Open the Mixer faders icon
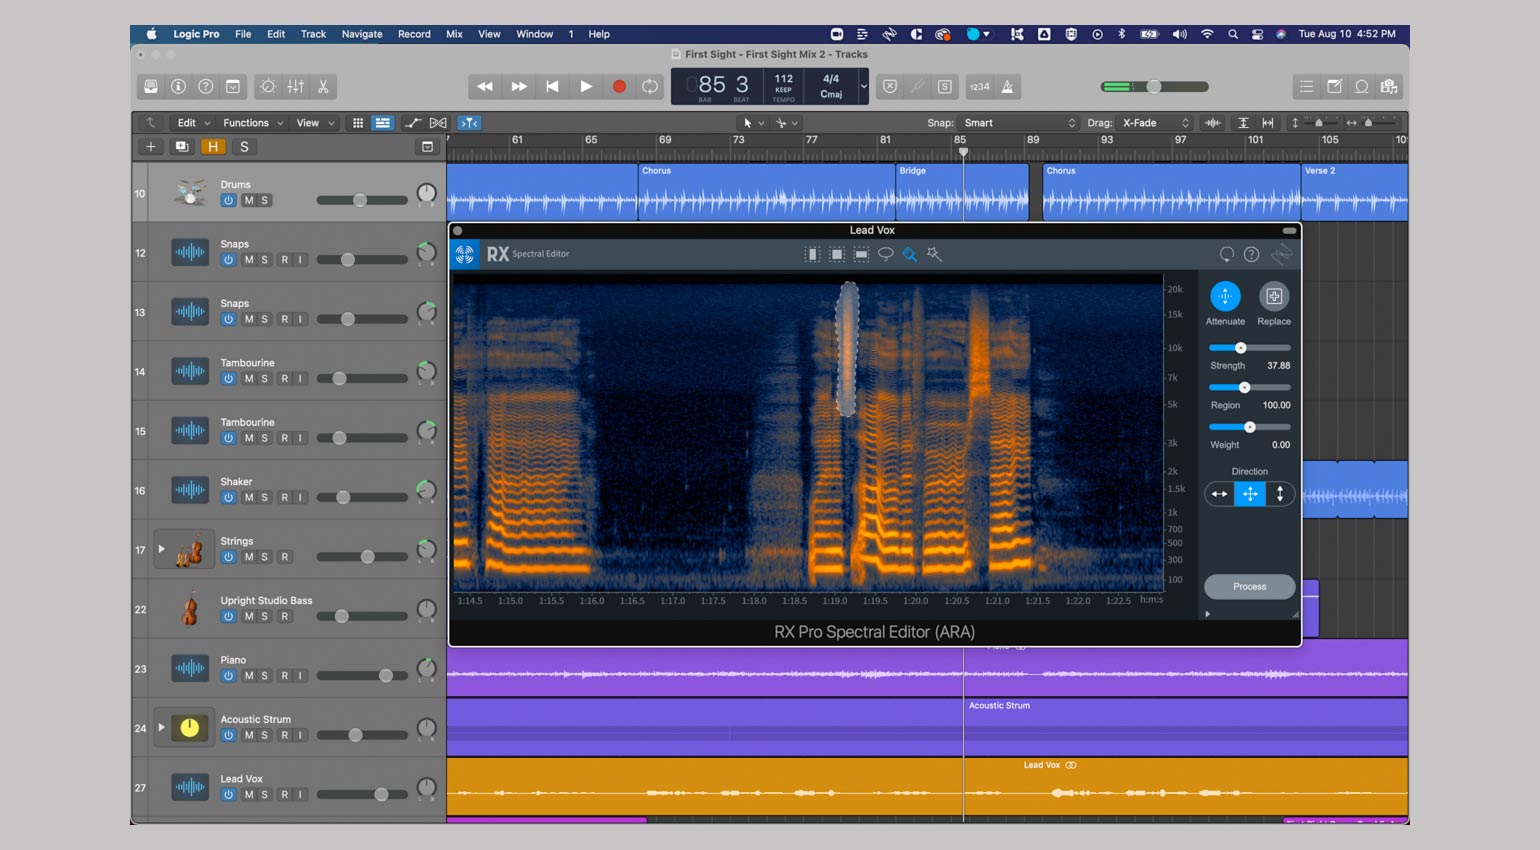 (x=296, y=87)
